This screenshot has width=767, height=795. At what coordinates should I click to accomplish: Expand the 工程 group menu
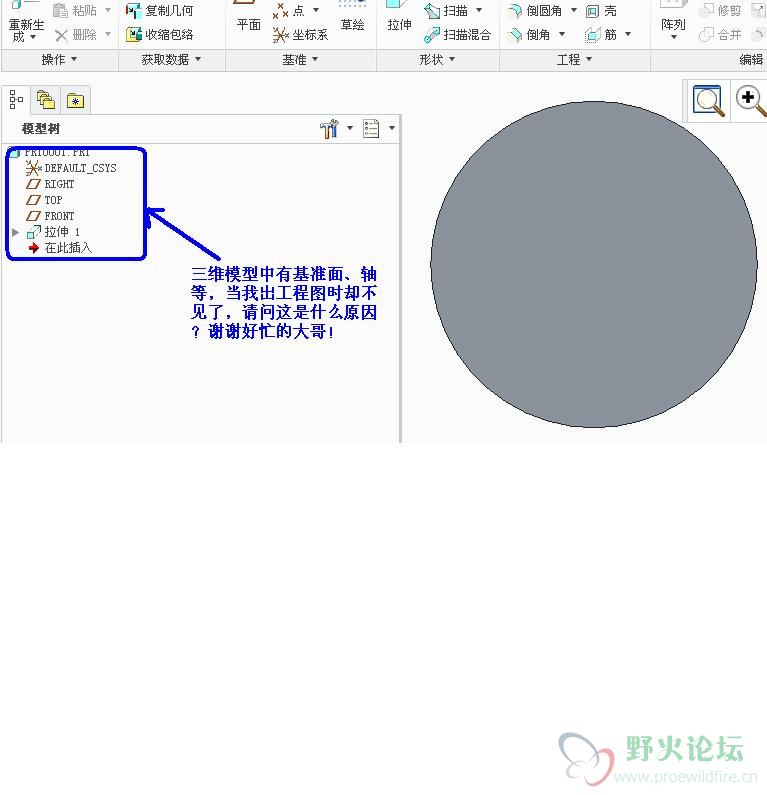[x=574, y=60]
